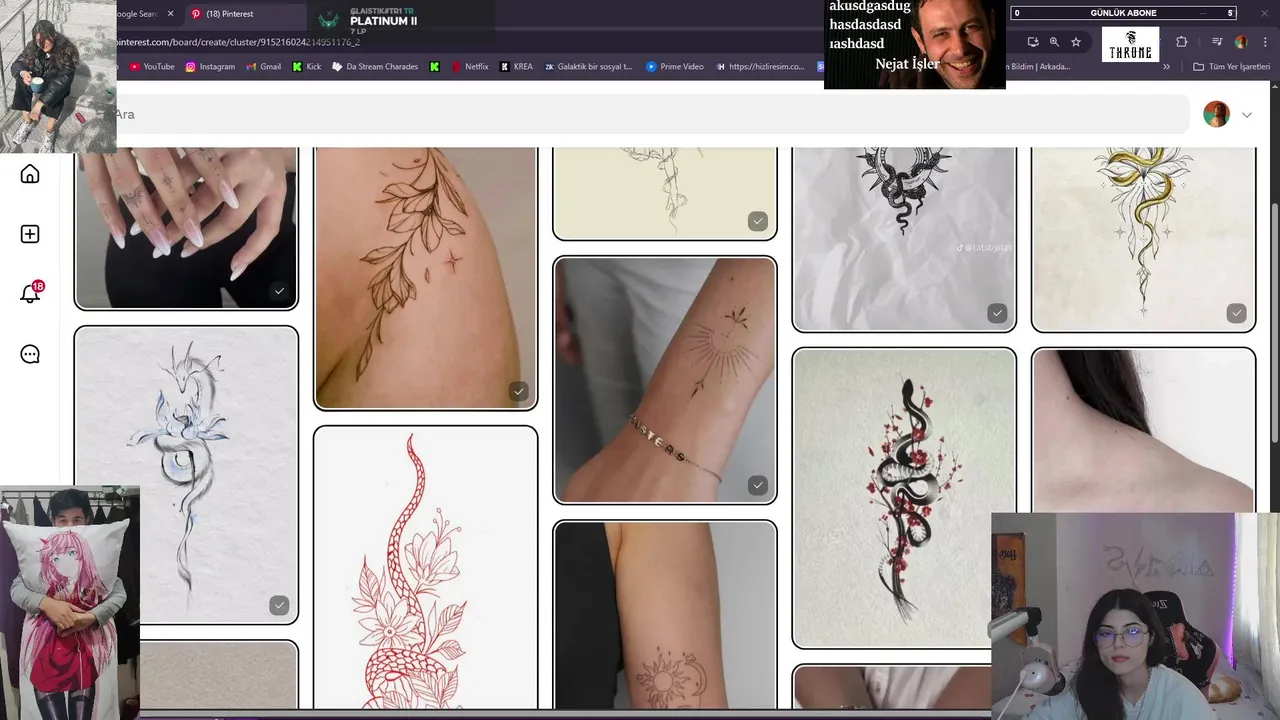Select the red snake and flowers pin
Image resolution: width=1280 pixels, height=720 pixels.
[426, 568]
